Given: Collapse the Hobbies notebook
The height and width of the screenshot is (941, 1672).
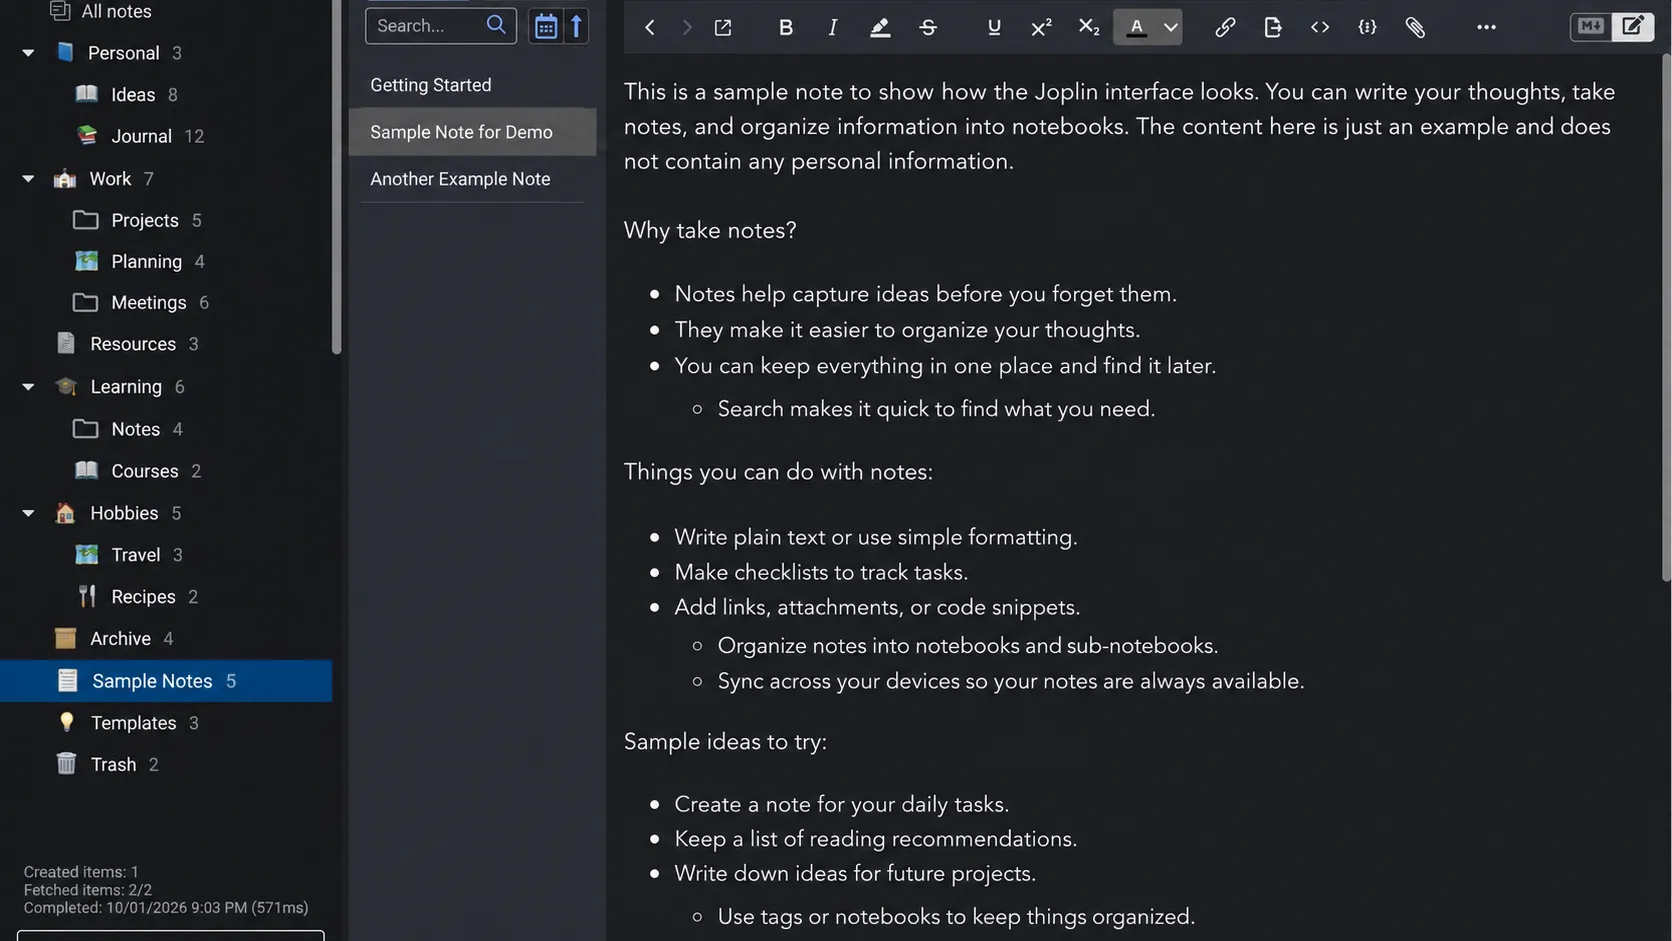Looking at the screenshot, I should (x=28, y=513).
